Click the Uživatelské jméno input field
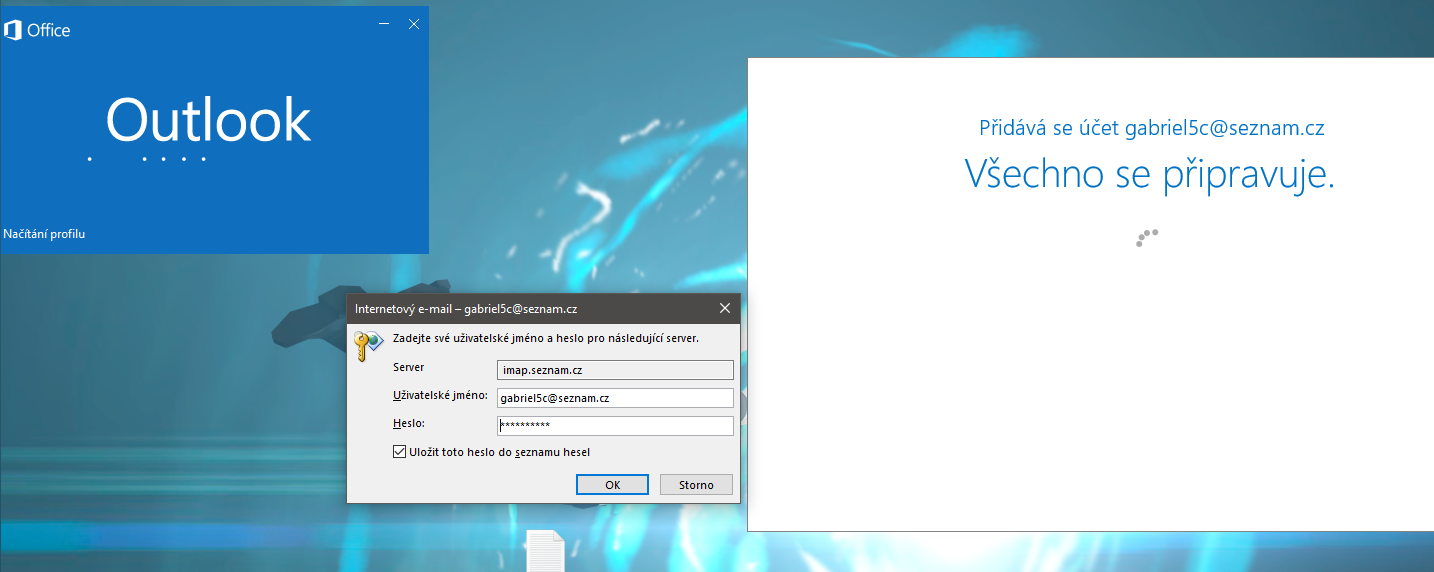This screenshot has width=1434, height=572. tap(615, 398)
